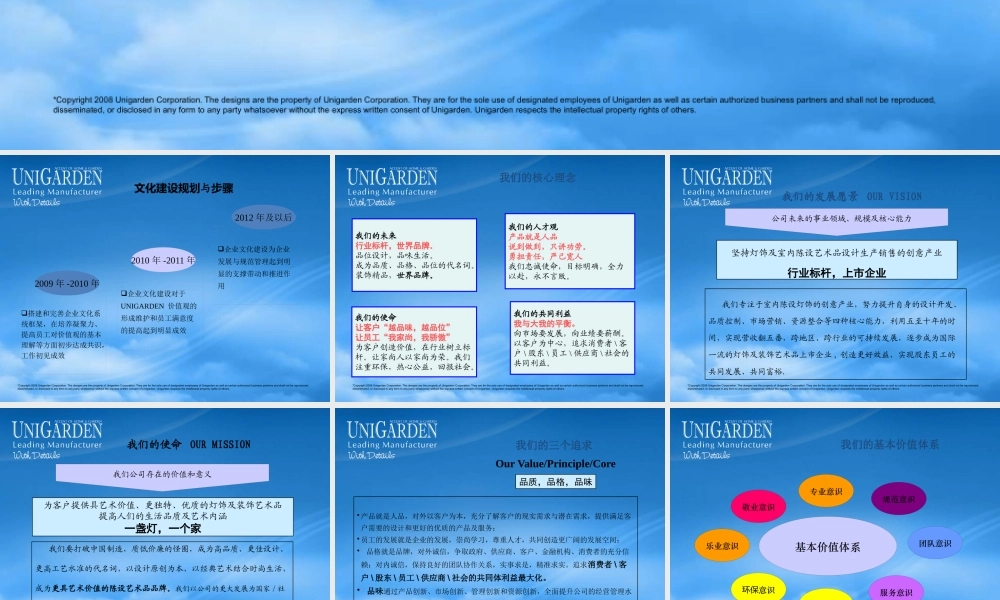The width and height of the screenshot is (1000, 600).
Task: Click the 我们的未来 text box
Action: (x=415, y=255)
